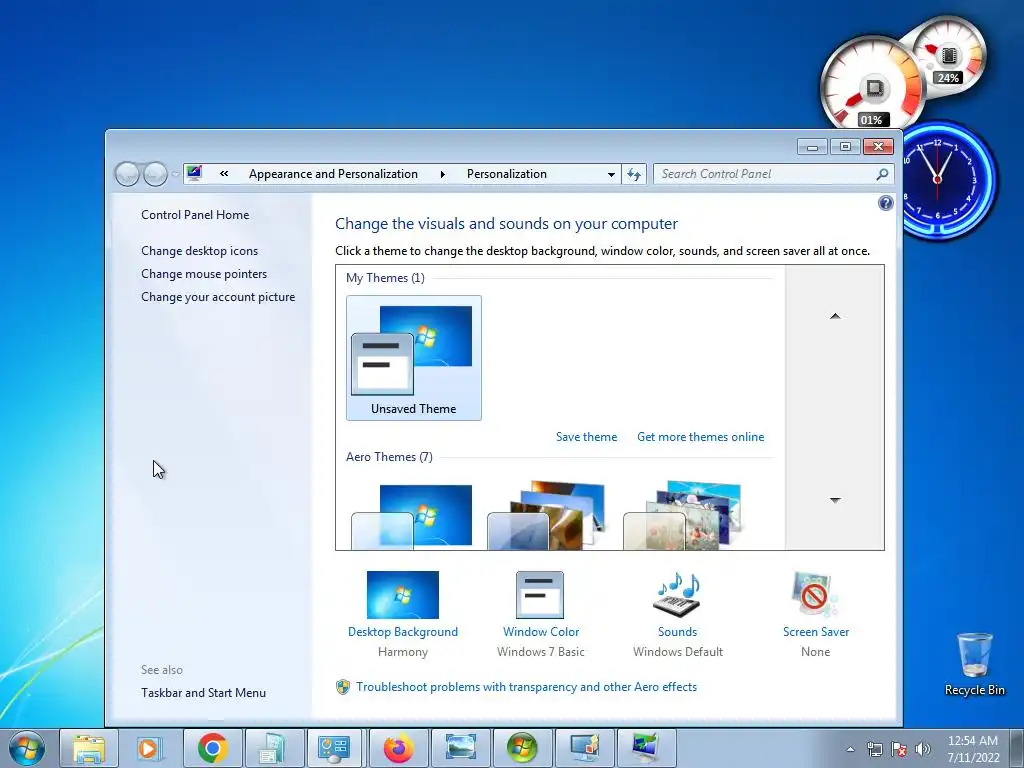Click the network tray icon
This screenshot has width=1024, height=768.
tap(874, 749)
